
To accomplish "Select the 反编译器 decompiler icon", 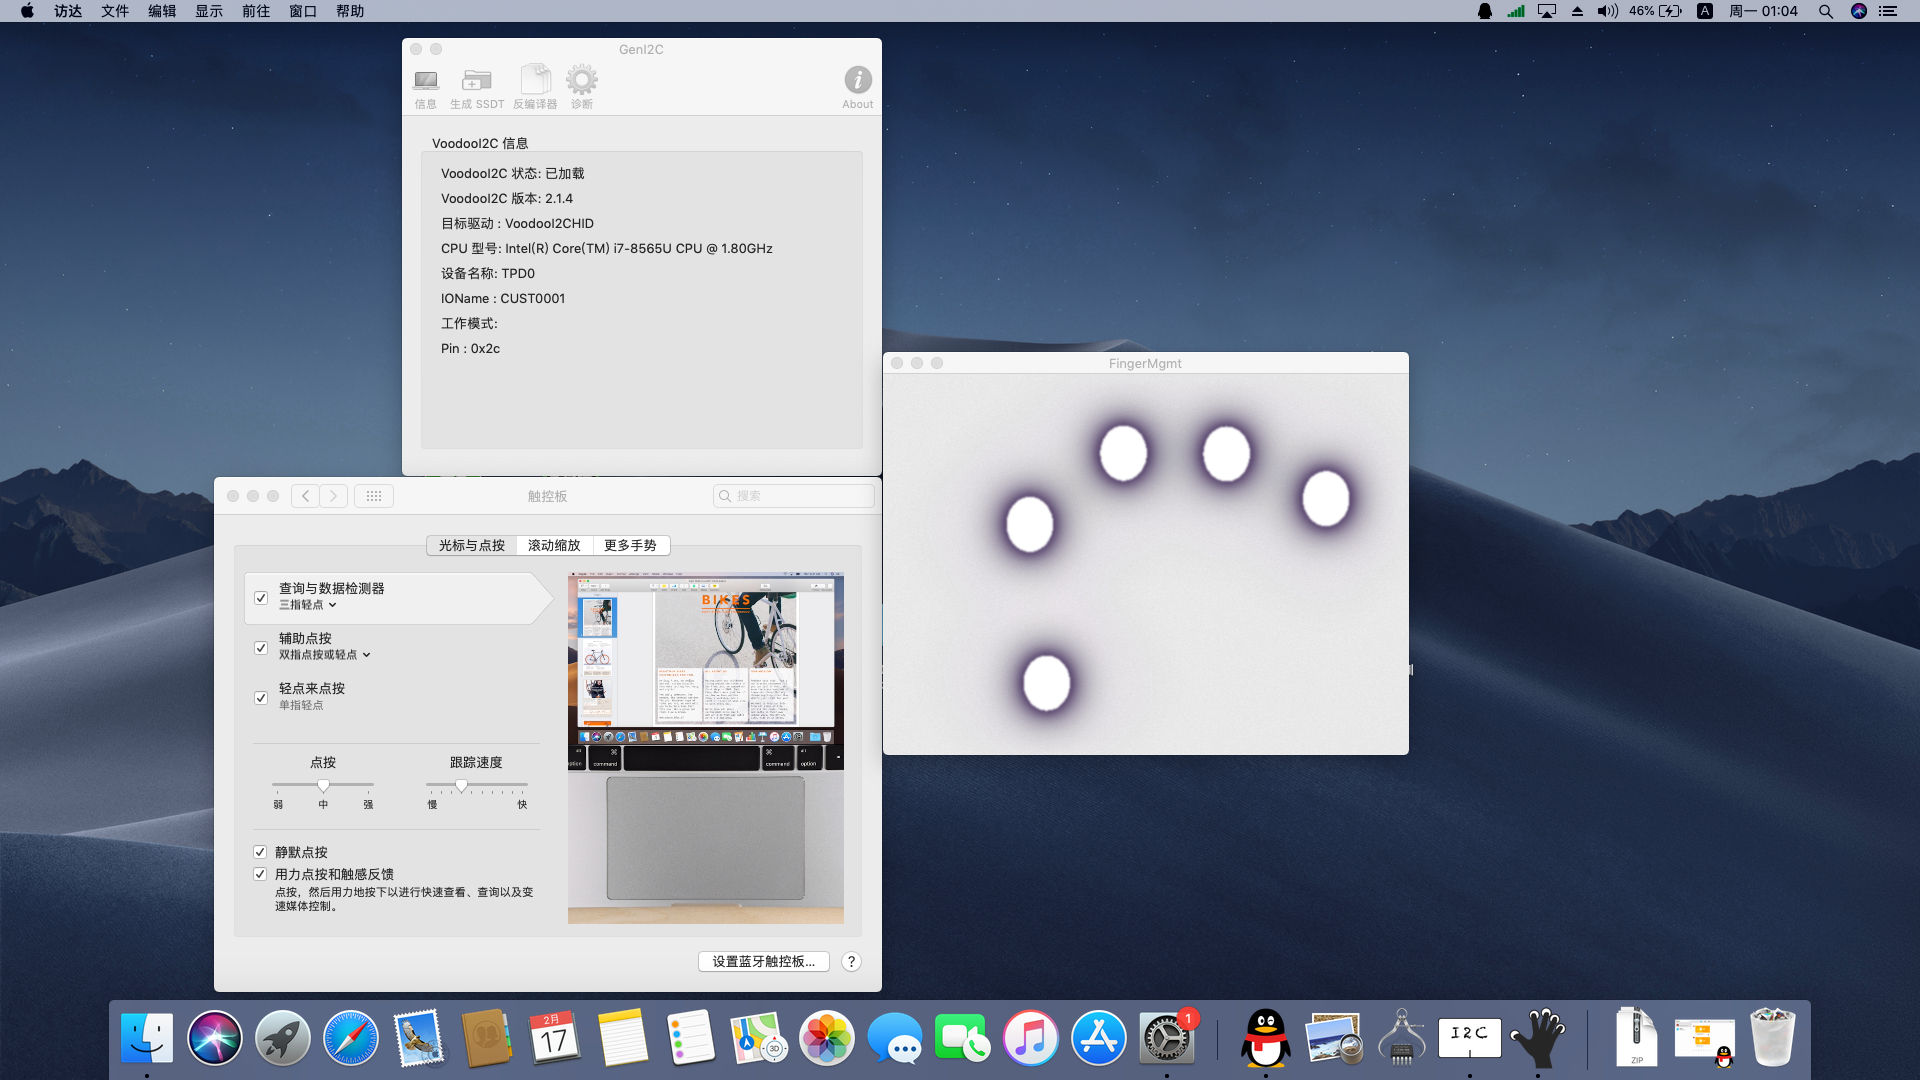I will [x=535, y=87].
